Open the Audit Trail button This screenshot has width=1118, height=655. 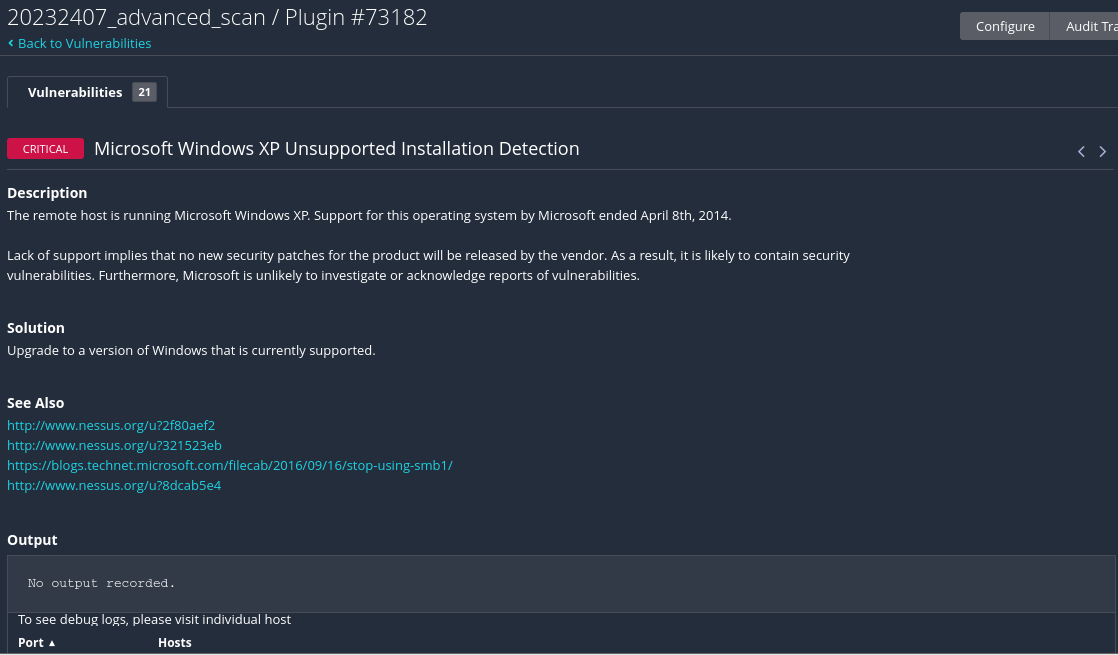pos(1088,26)
